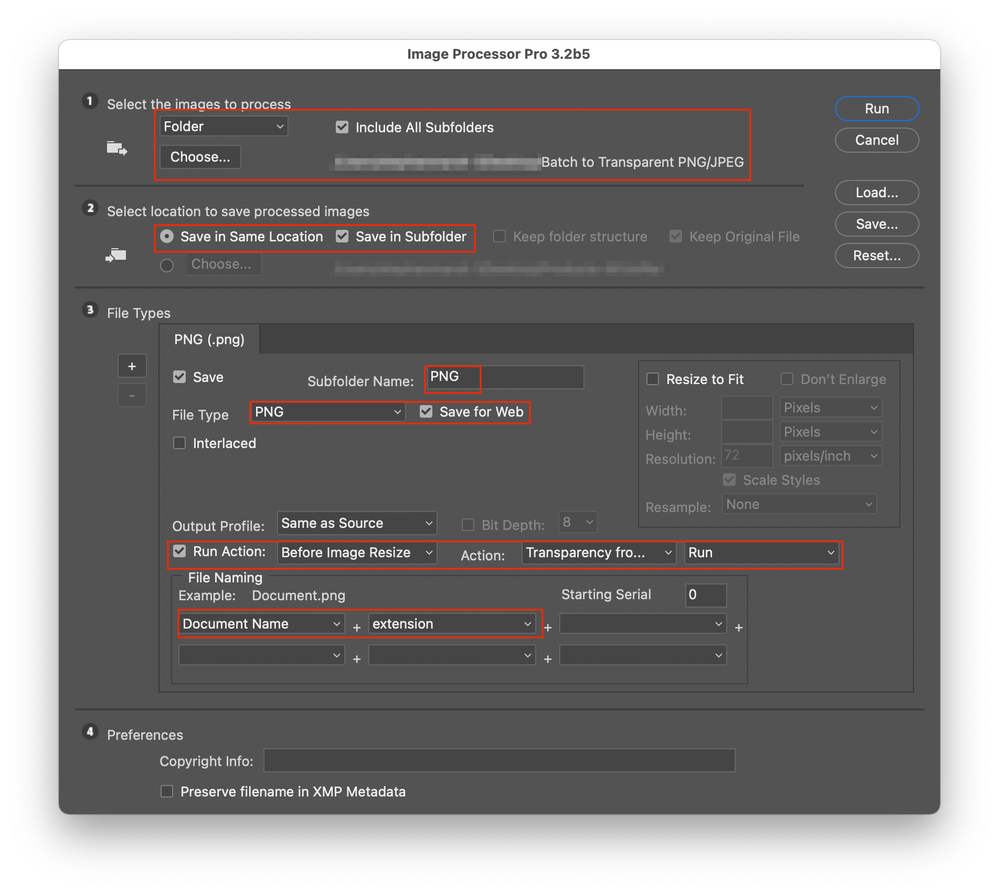The height and width of the screenshot is (892, 999).
Task: Toggle Don't Enlarge checkbox
Action: tap(787, 379)
